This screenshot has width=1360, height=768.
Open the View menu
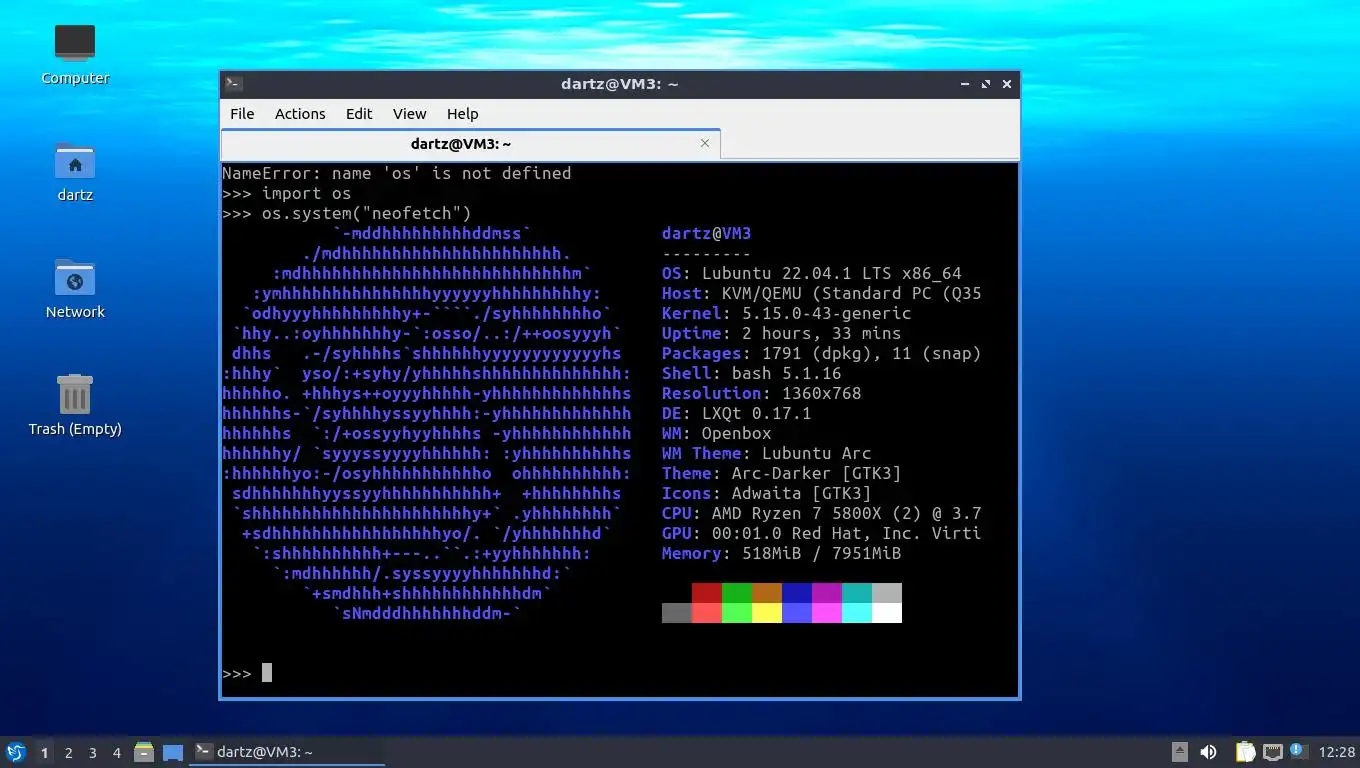click(x=409, y=114)
